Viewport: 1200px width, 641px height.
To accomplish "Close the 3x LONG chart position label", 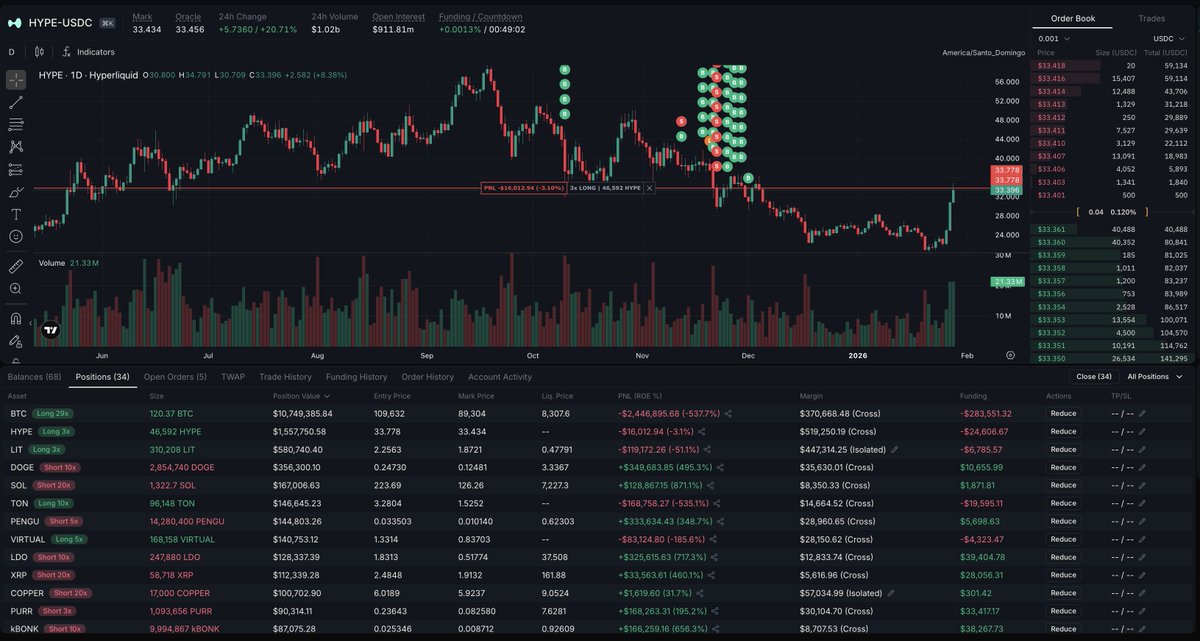I will (649, 188).
